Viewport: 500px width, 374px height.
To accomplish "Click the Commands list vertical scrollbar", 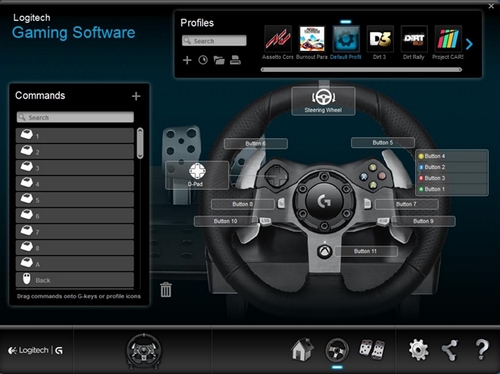I will (140, 143).
